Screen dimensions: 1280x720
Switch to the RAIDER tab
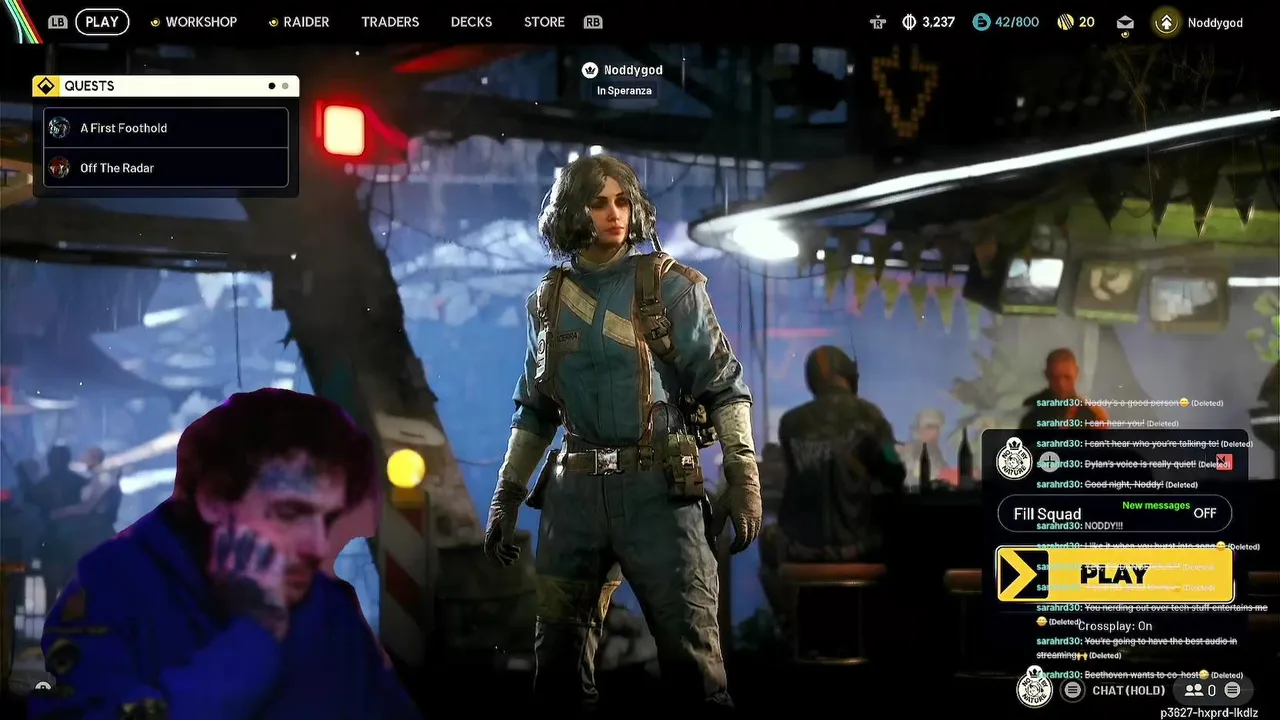coord(306,22)
